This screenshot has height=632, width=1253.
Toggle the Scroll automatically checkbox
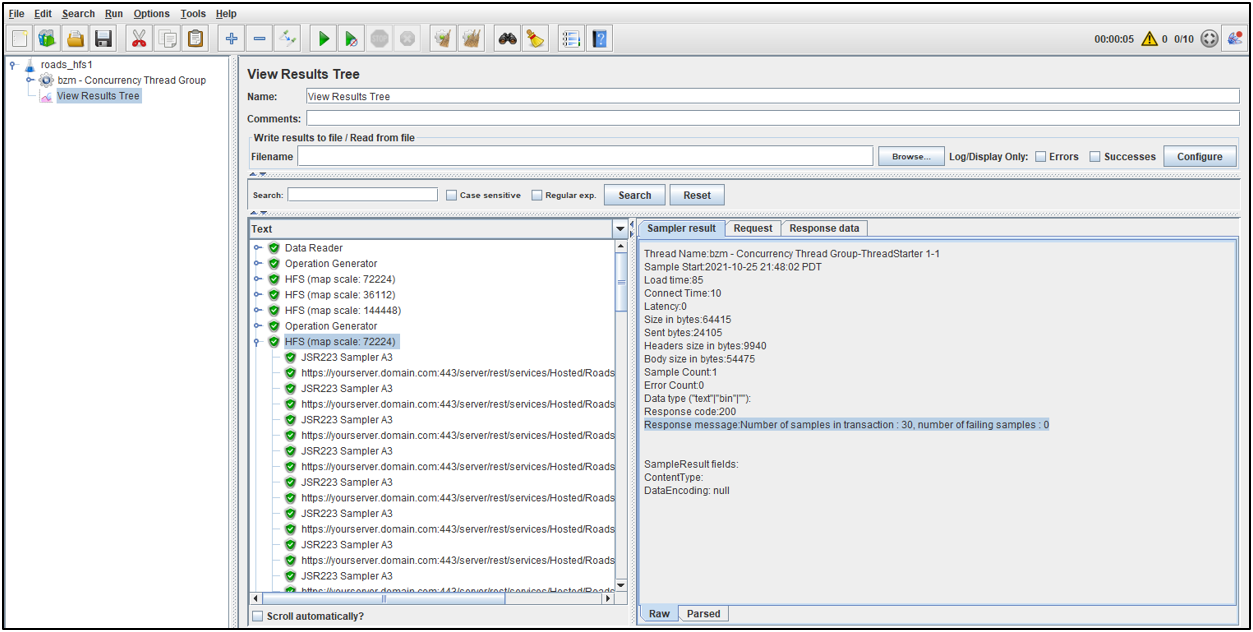click(x=257, y=616)
